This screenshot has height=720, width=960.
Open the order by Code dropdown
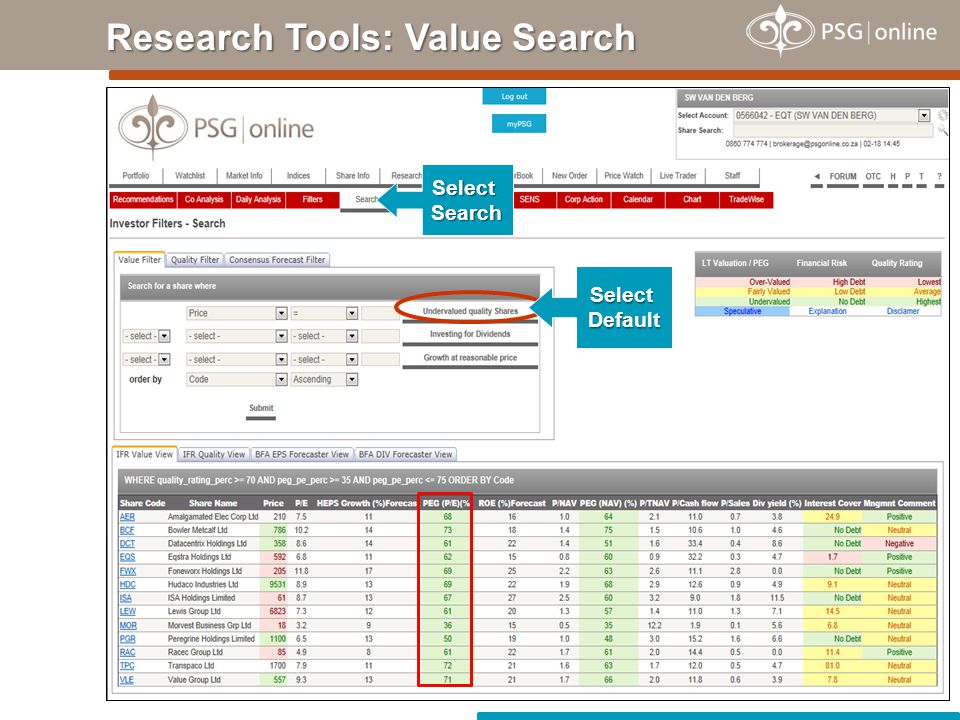point(281,380)
